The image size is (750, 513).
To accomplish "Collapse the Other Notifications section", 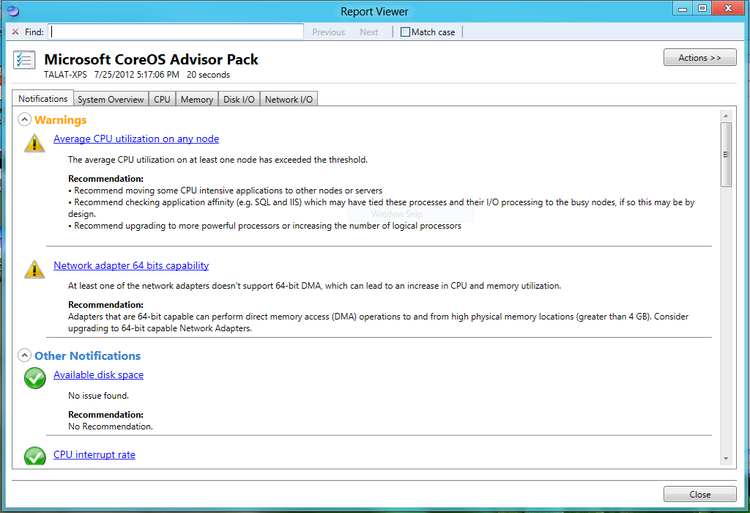I will tap(24, 355).
